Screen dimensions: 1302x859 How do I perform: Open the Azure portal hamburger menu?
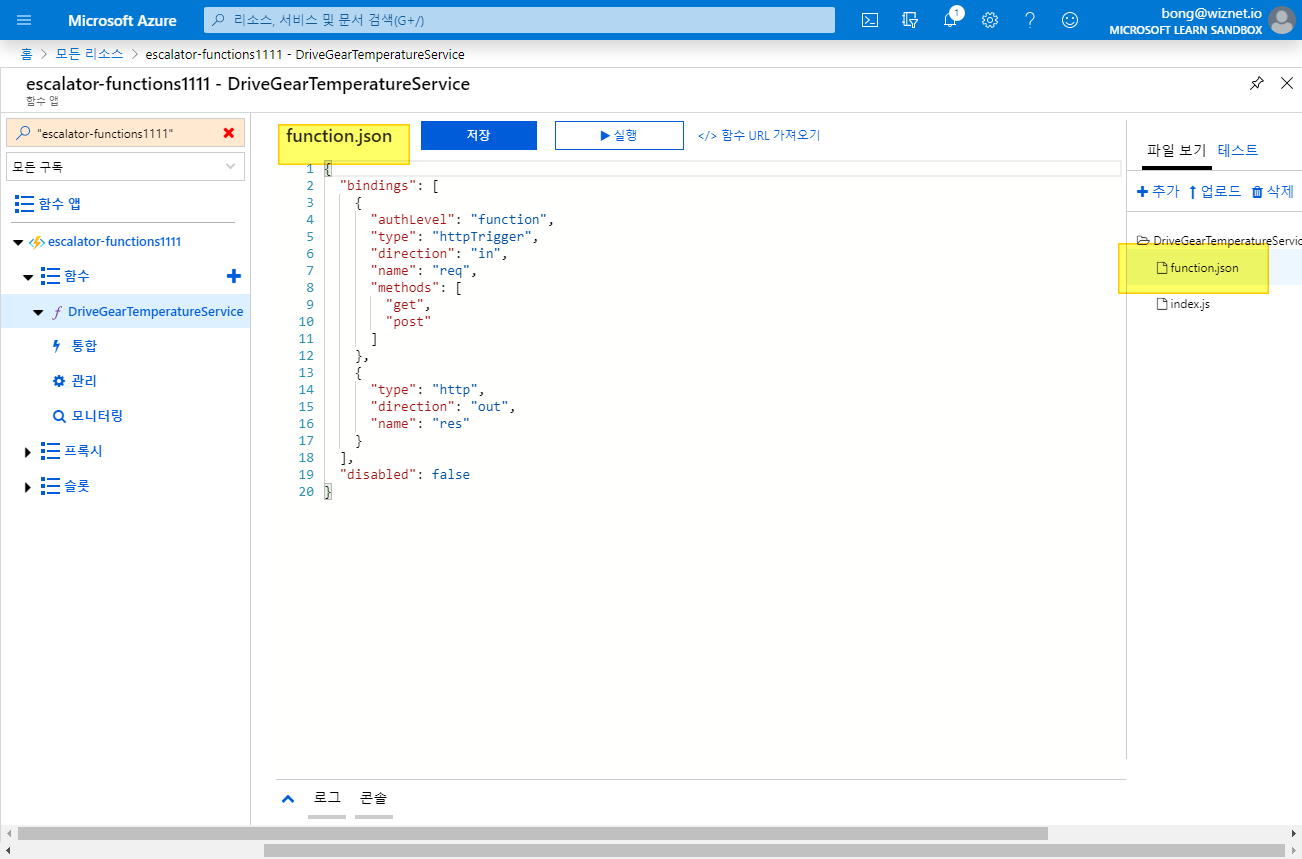pos(24,20)
